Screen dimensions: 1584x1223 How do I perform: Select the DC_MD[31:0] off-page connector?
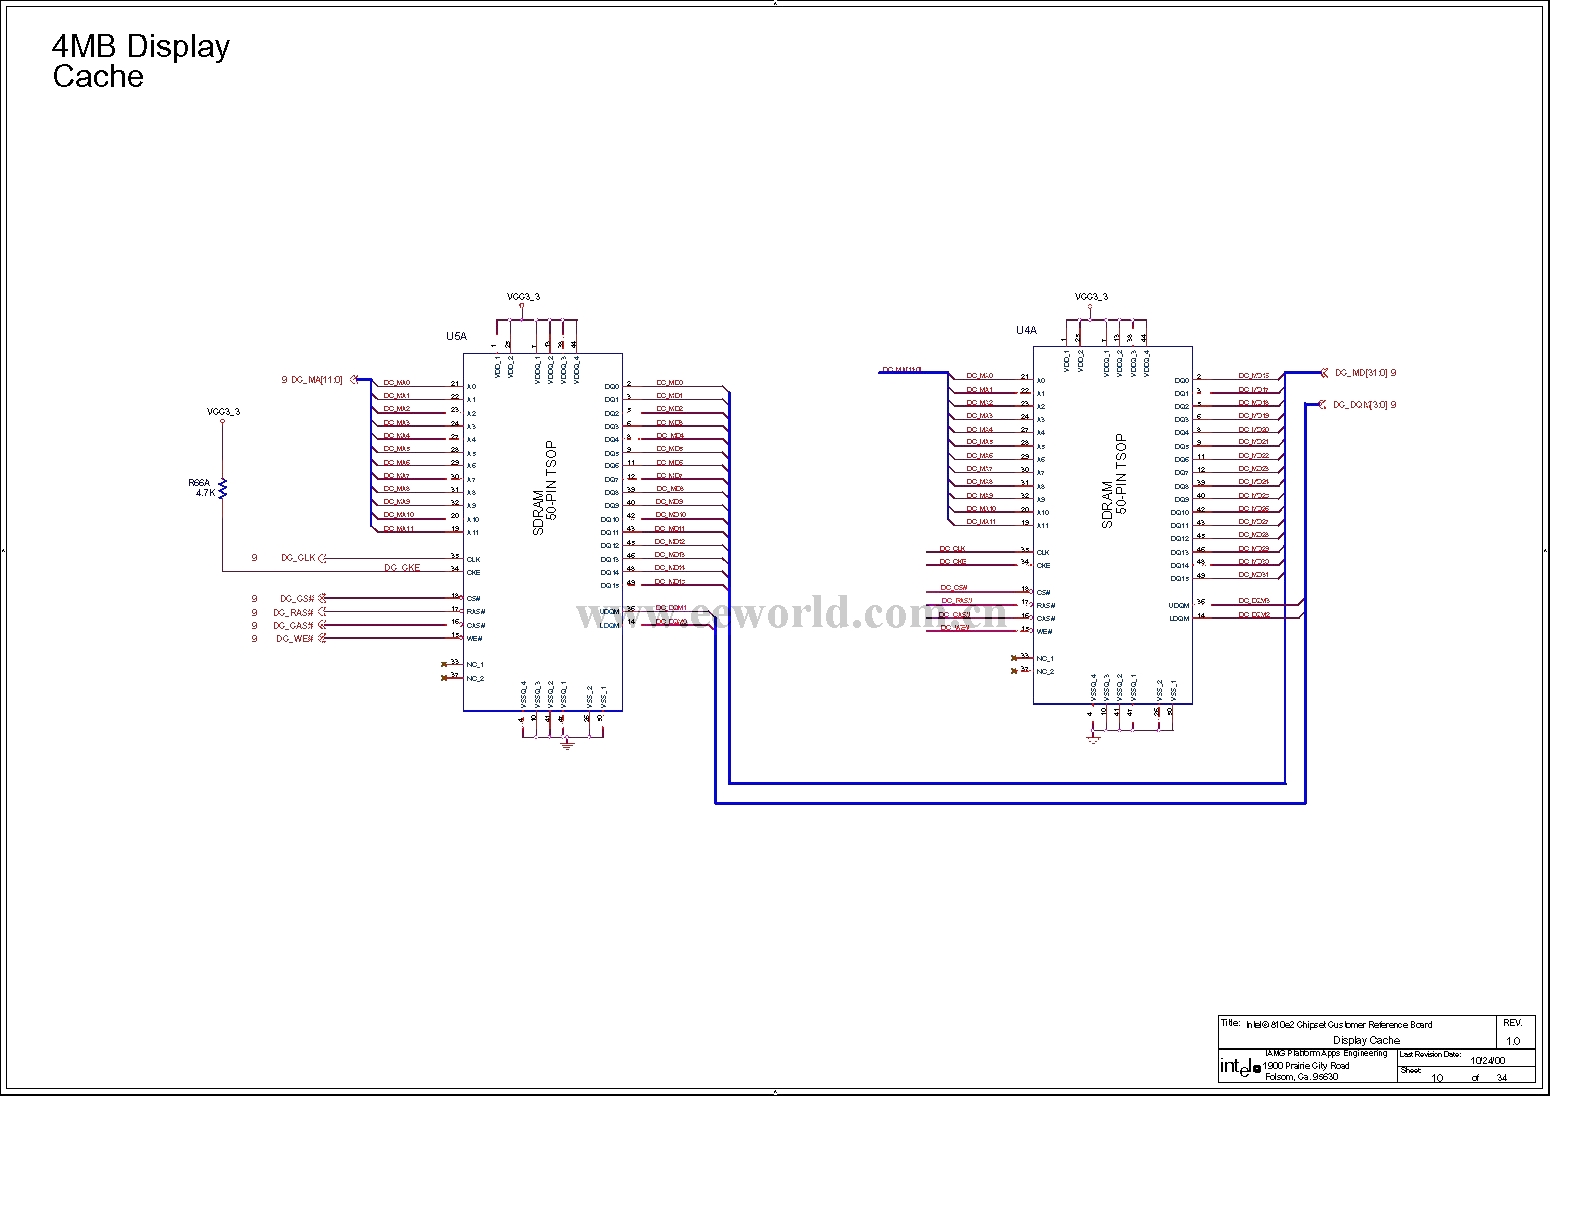pyautogui.click(x=1325, y=373)
